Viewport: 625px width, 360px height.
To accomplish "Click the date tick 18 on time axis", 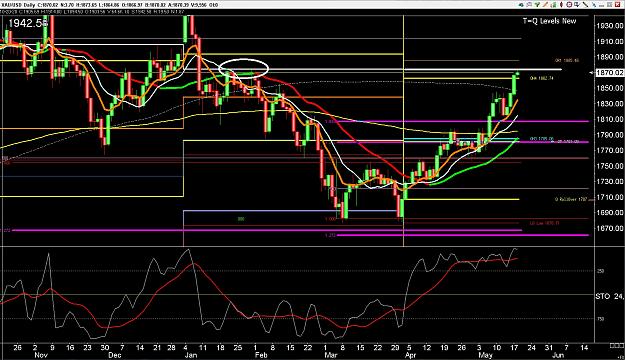I will tap(220, 348).
